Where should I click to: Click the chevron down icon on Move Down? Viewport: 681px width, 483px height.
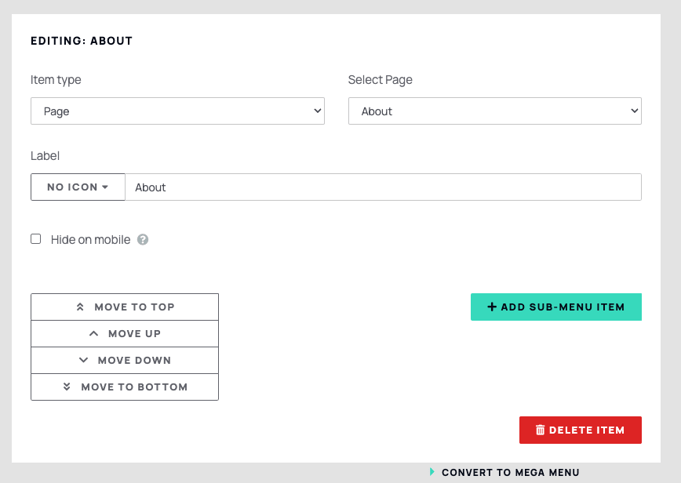[83, 360]
